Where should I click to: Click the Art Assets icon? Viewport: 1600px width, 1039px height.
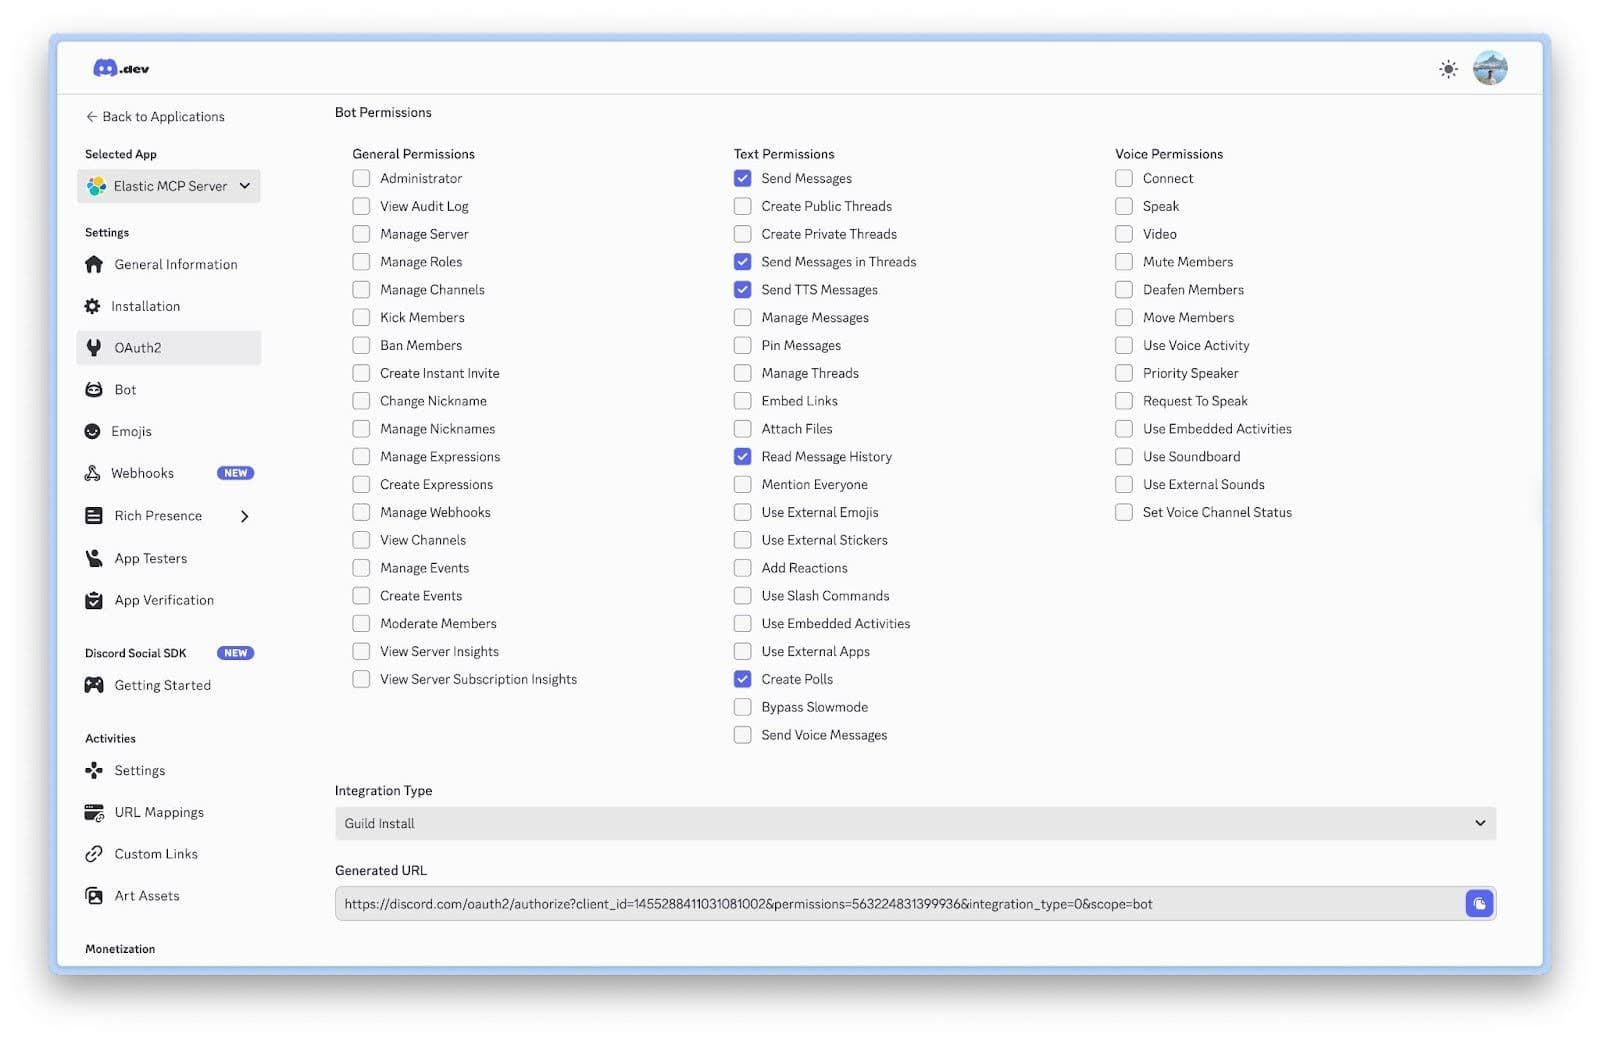tap(94, 896)
